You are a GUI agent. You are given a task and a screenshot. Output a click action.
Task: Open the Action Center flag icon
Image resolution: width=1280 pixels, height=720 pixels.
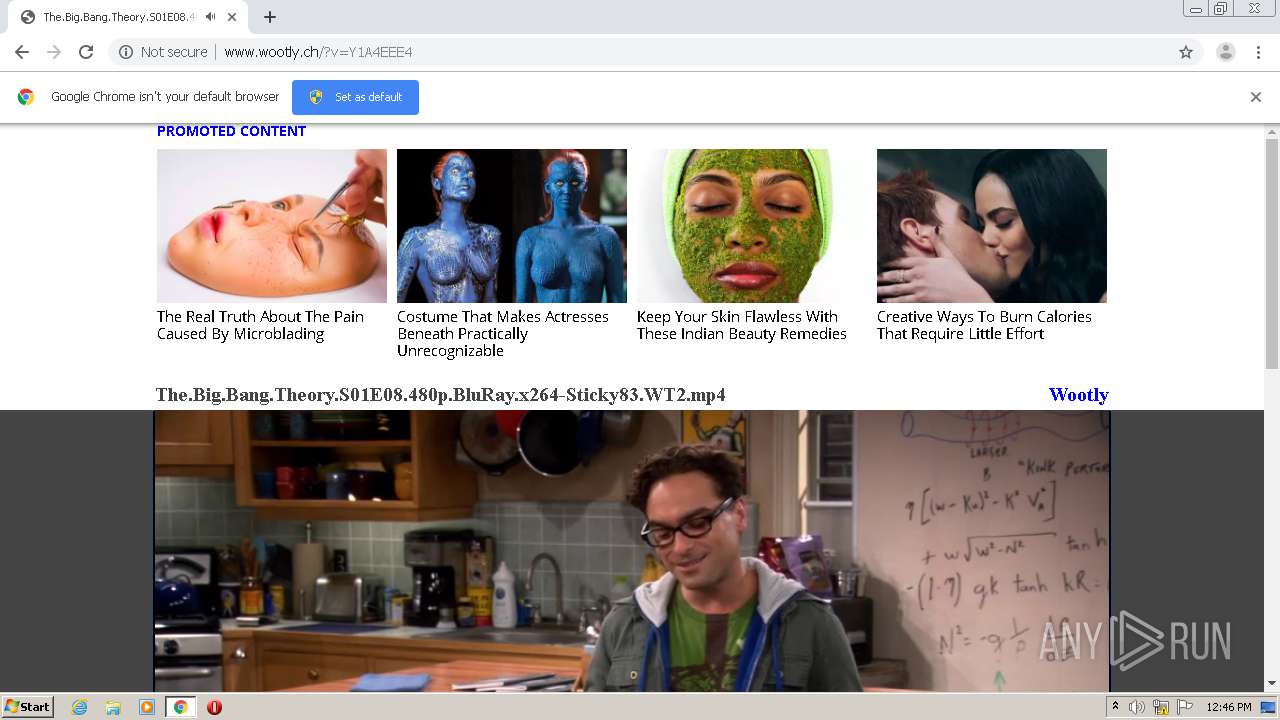point(1185,707)
